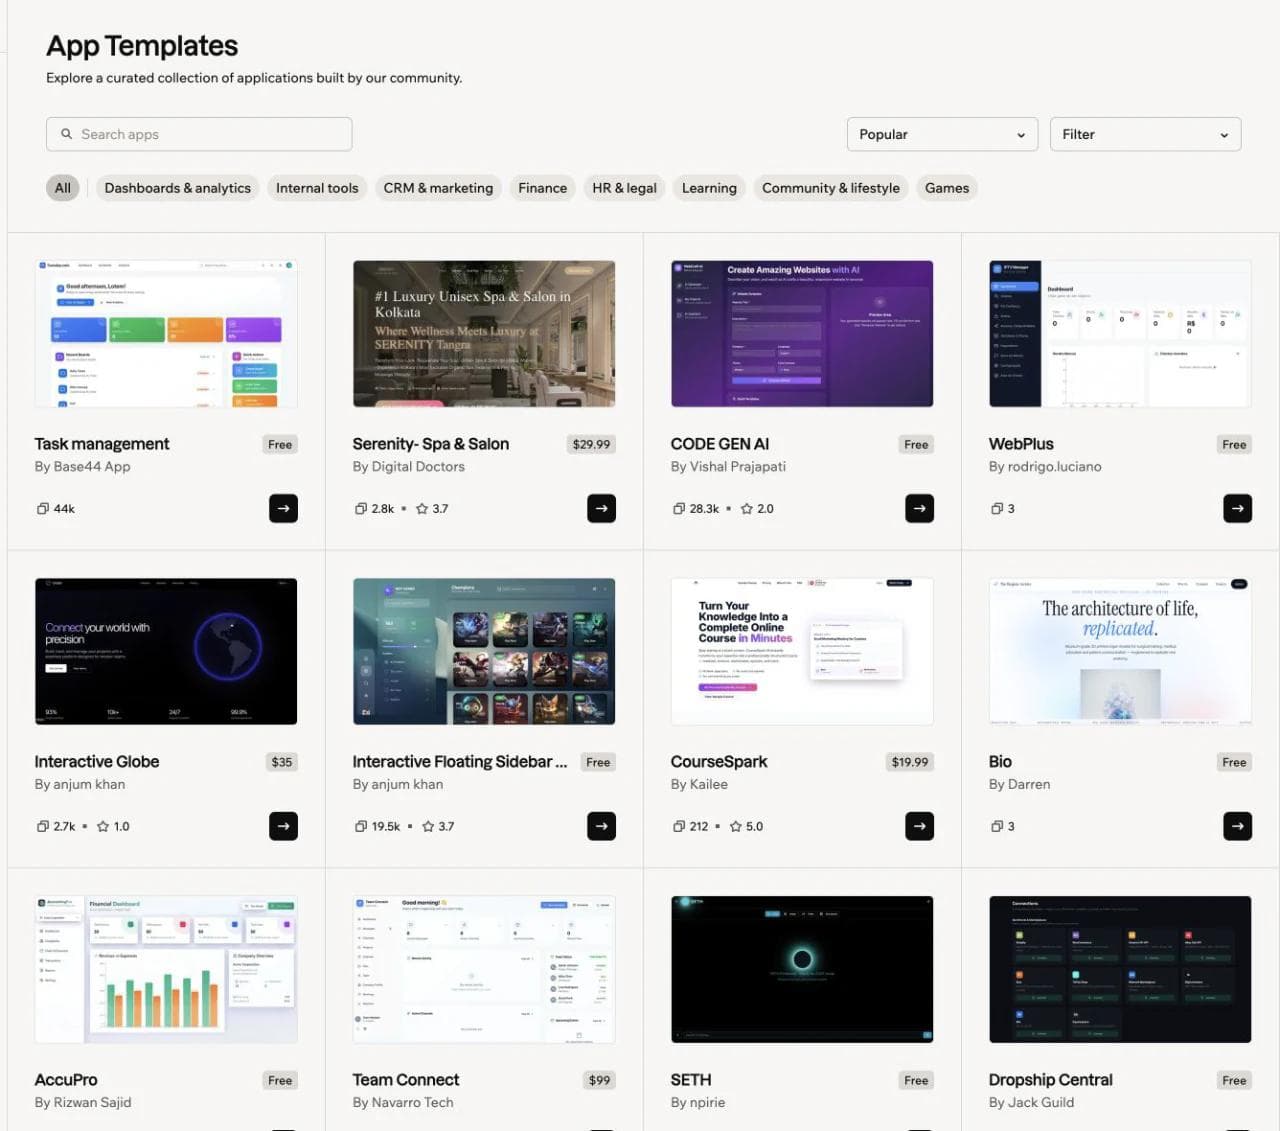The width and height of the screenshot is (1280, 1131).
Task: Open Interactive Floating Sidebar preview image
Action: coord(484,652)
